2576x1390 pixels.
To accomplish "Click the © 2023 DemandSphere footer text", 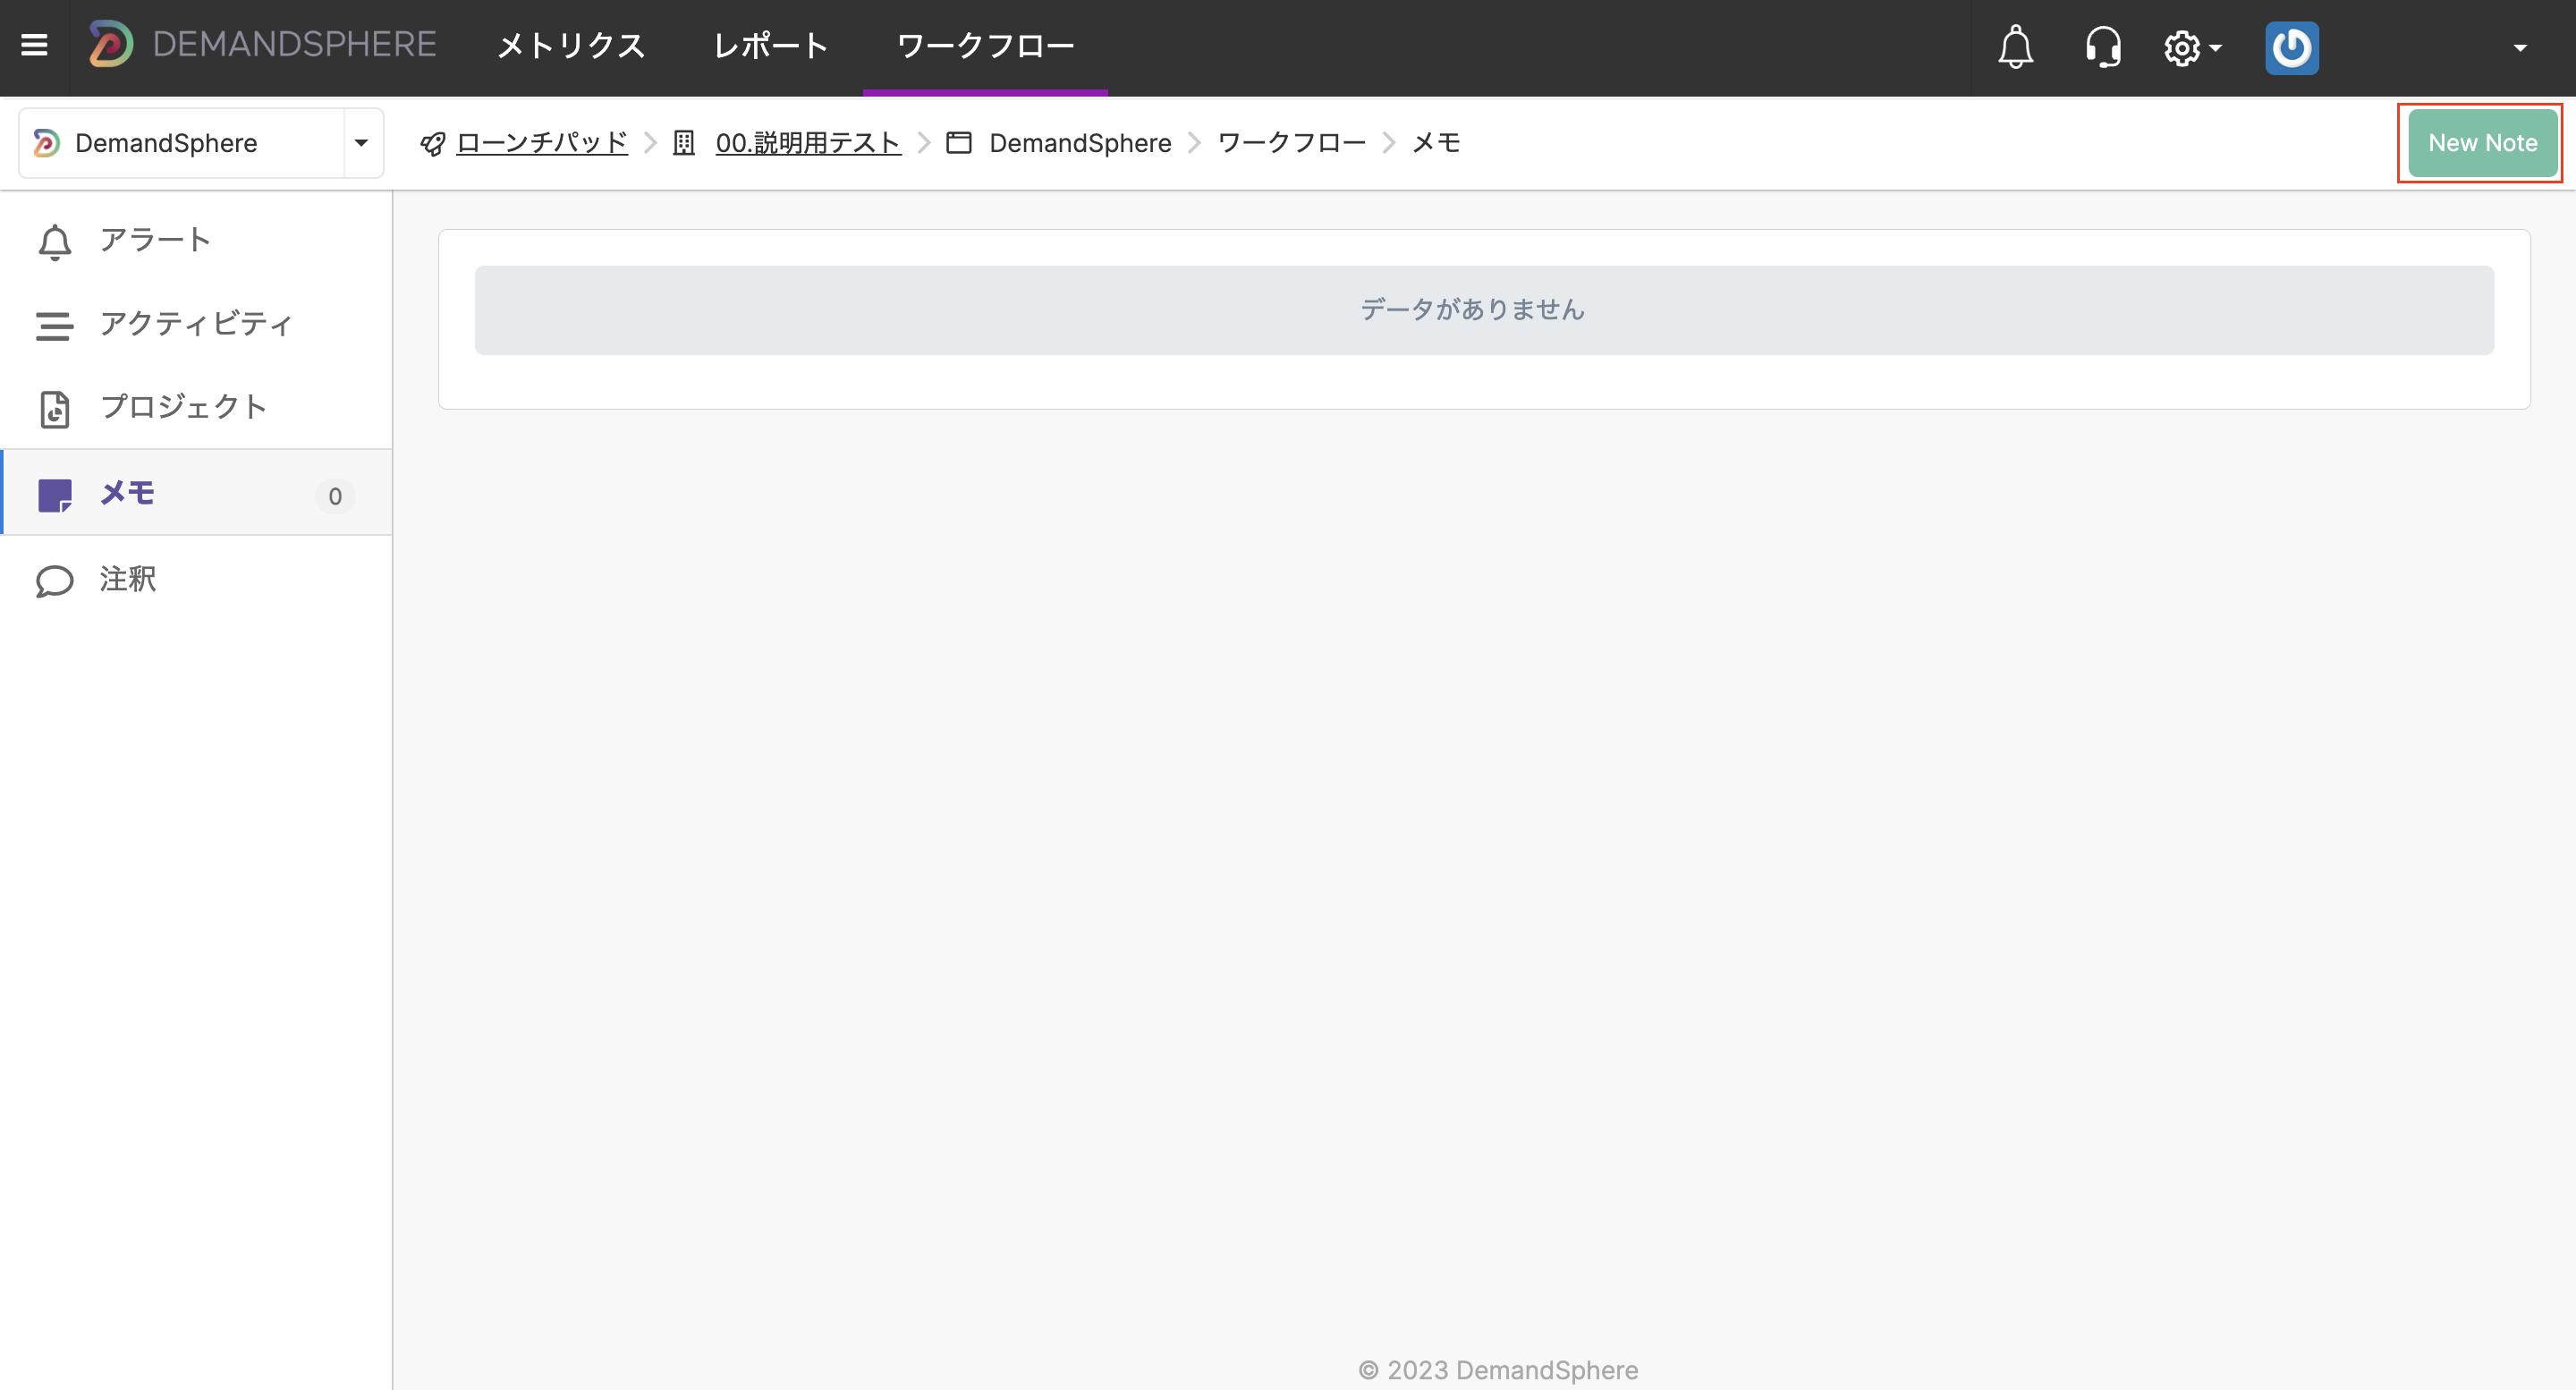I will tap(1497, 1369).
